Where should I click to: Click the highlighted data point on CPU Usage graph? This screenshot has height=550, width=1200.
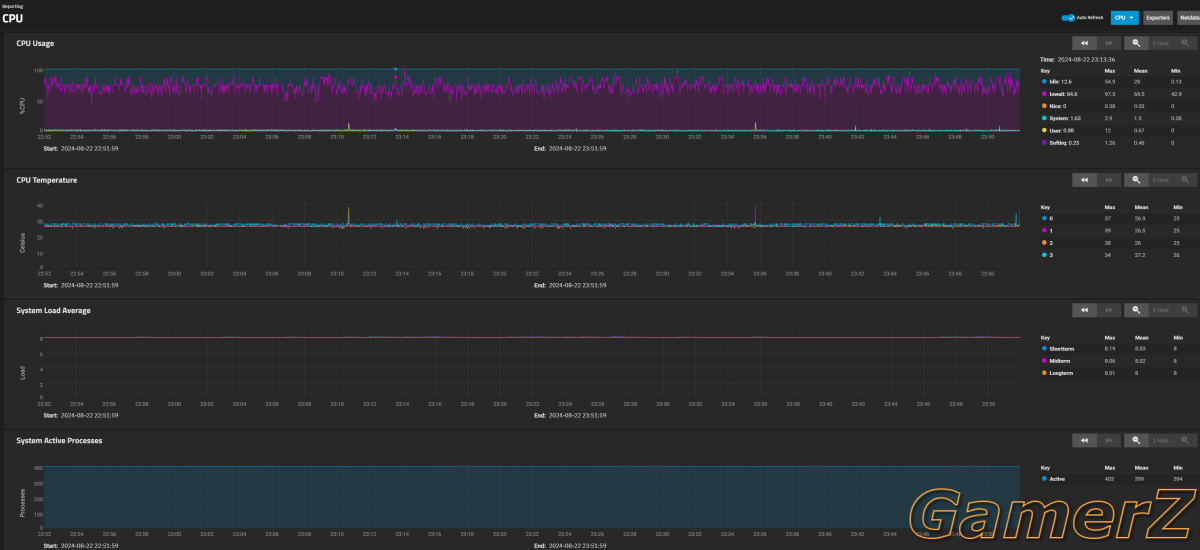click(395, 70)
